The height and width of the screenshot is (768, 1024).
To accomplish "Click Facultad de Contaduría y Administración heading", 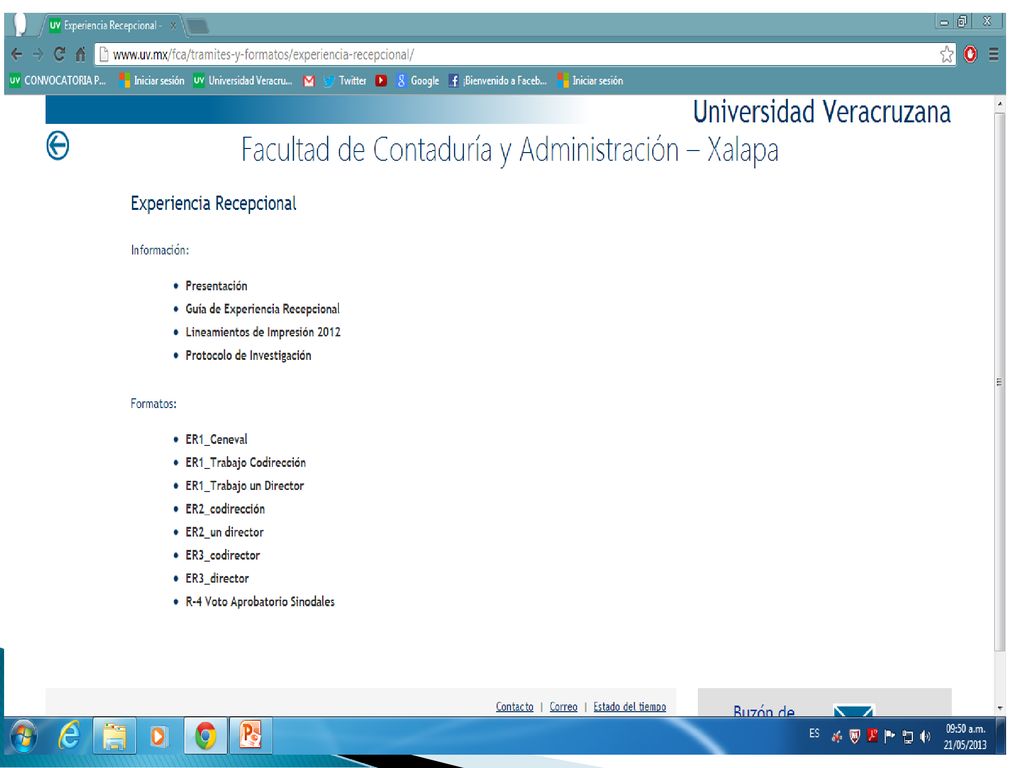I will coord(509,150).
